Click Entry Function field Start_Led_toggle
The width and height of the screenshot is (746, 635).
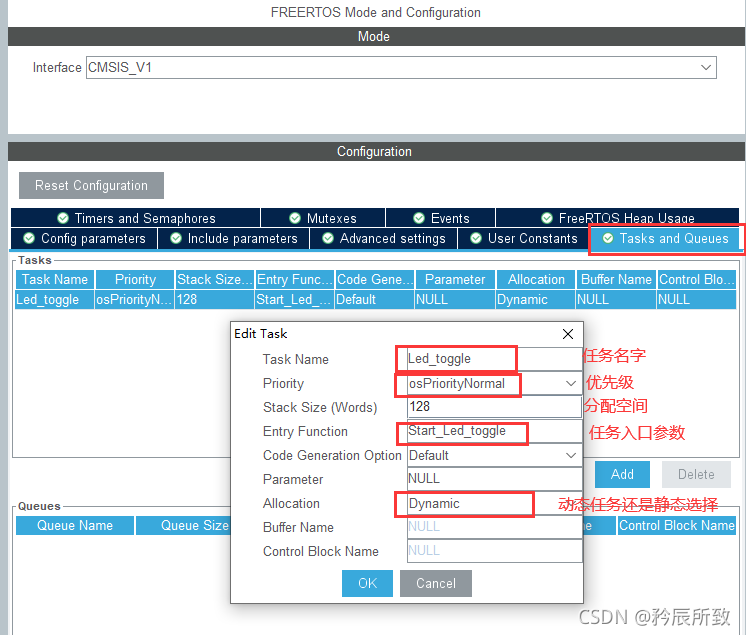[494, 431]
